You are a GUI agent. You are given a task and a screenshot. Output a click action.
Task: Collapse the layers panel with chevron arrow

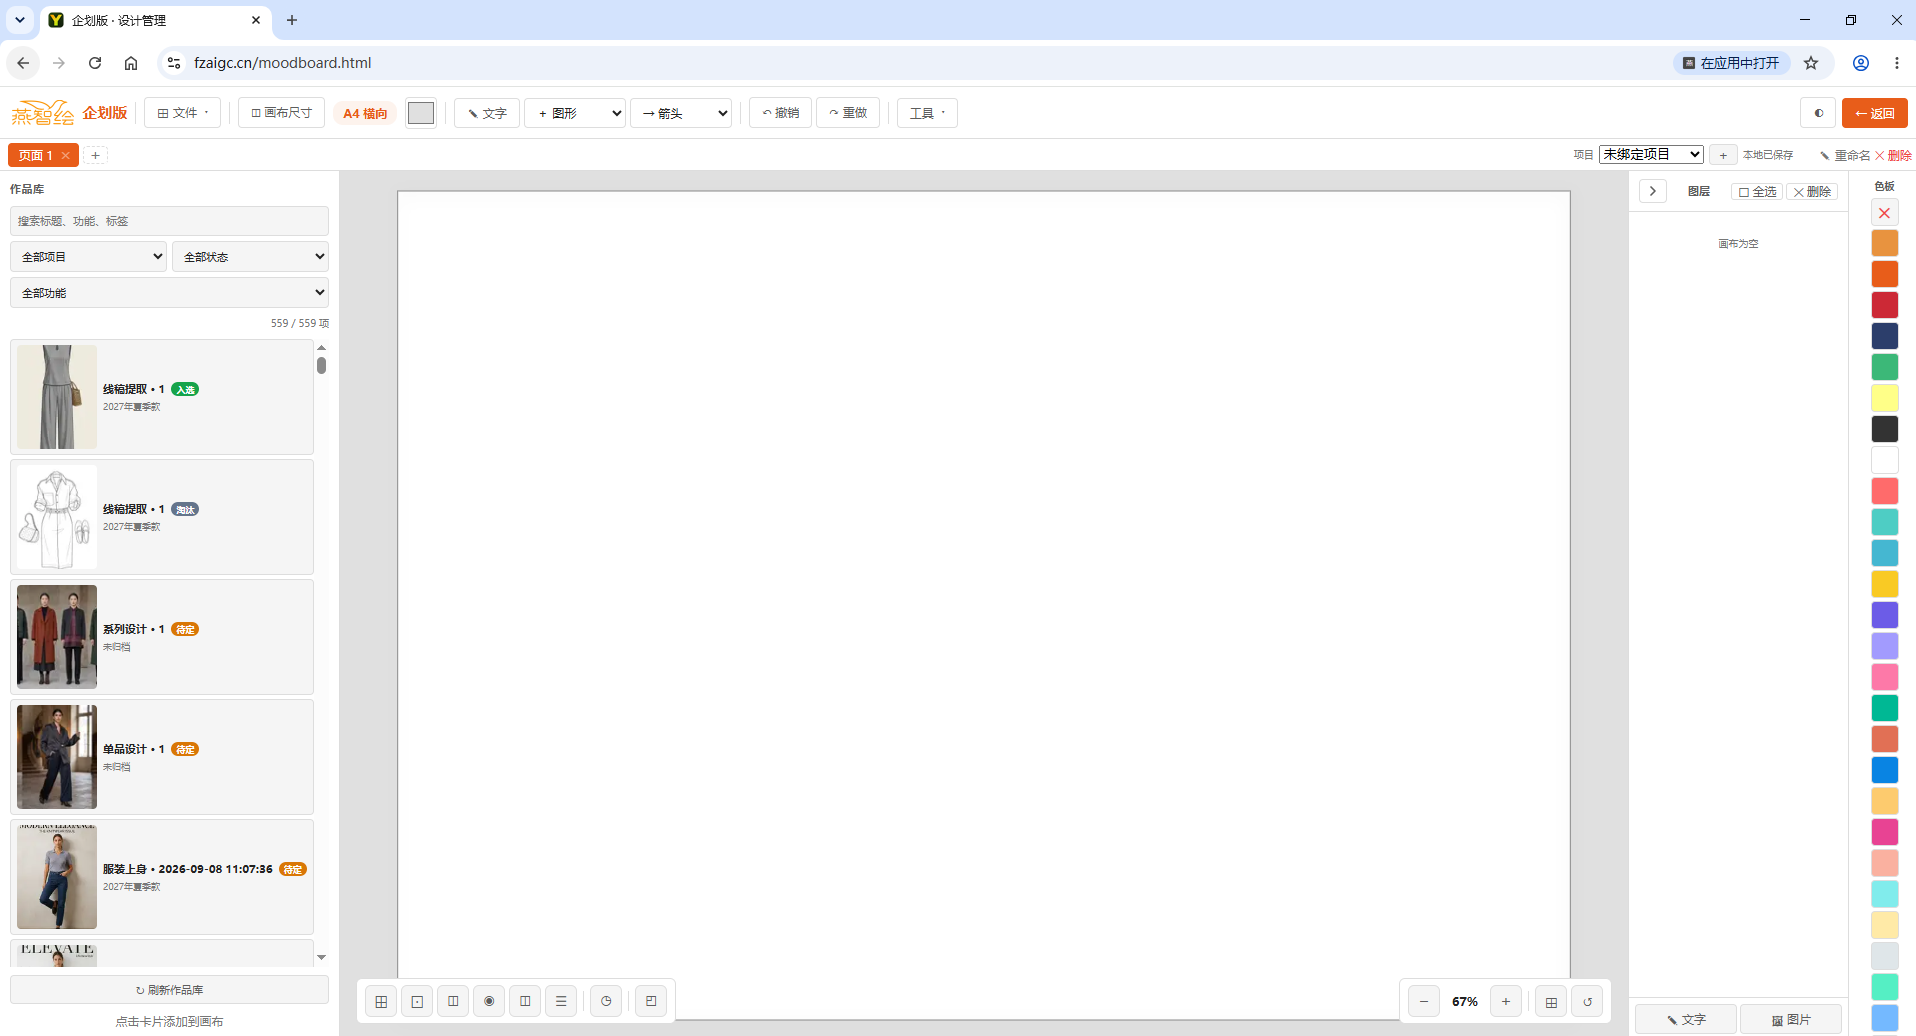point(1653,191)
